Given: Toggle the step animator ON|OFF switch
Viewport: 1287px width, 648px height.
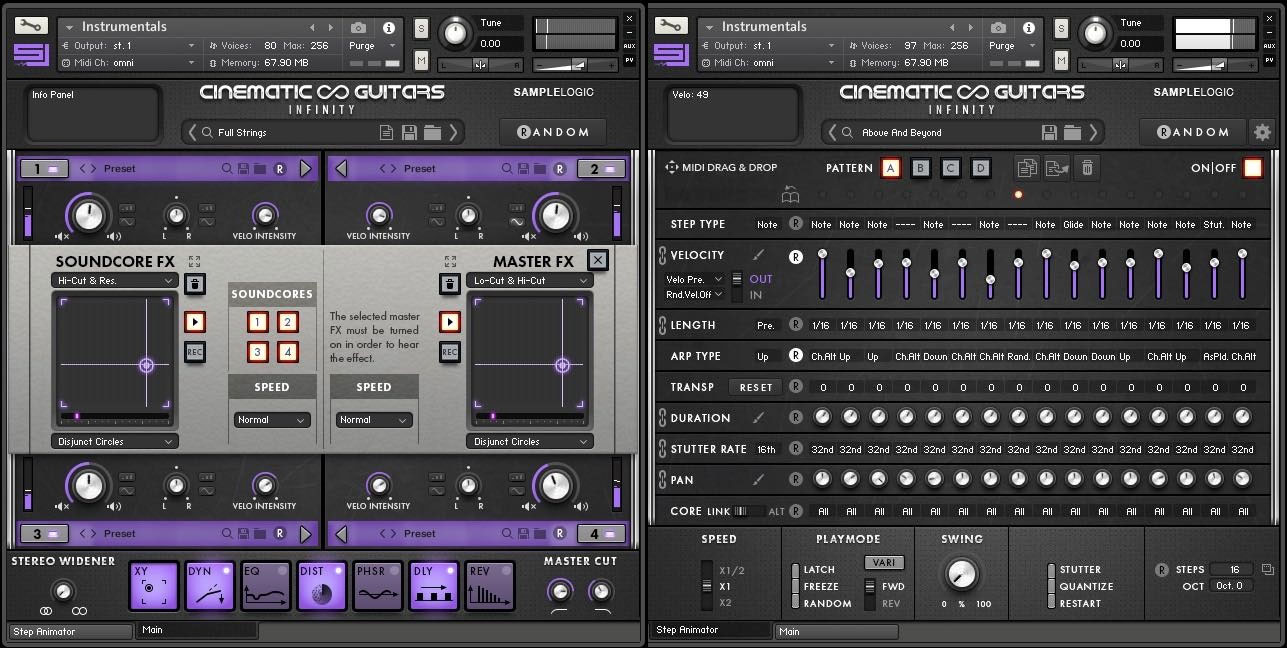Looking at the screenshot, I should (1253, 168).
